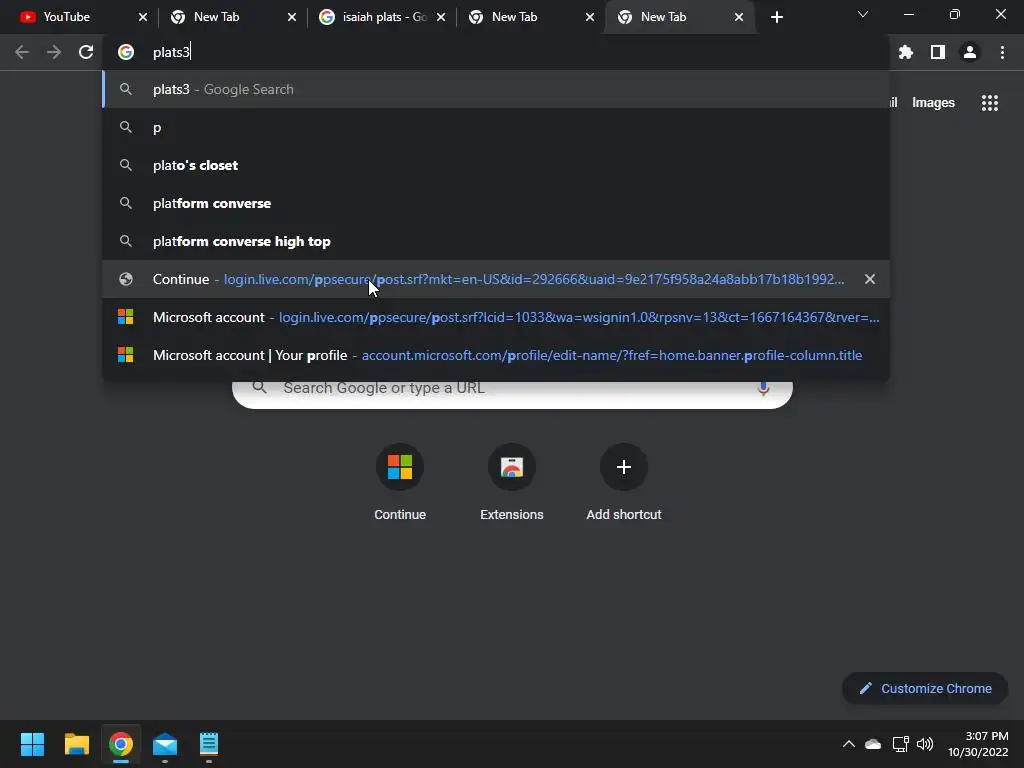Open Mail app from taskbar
This screenshot has height=768, width=1024.
165,744
